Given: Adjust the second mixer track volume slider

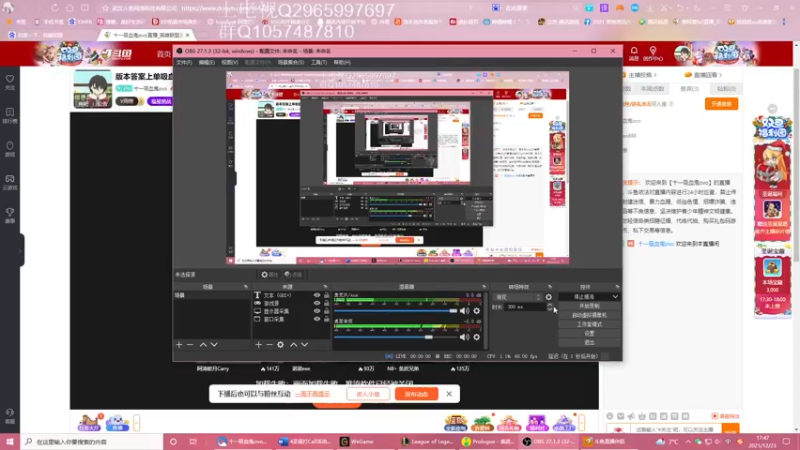Looking at the screenshot, I should click(x=396, y=337).
